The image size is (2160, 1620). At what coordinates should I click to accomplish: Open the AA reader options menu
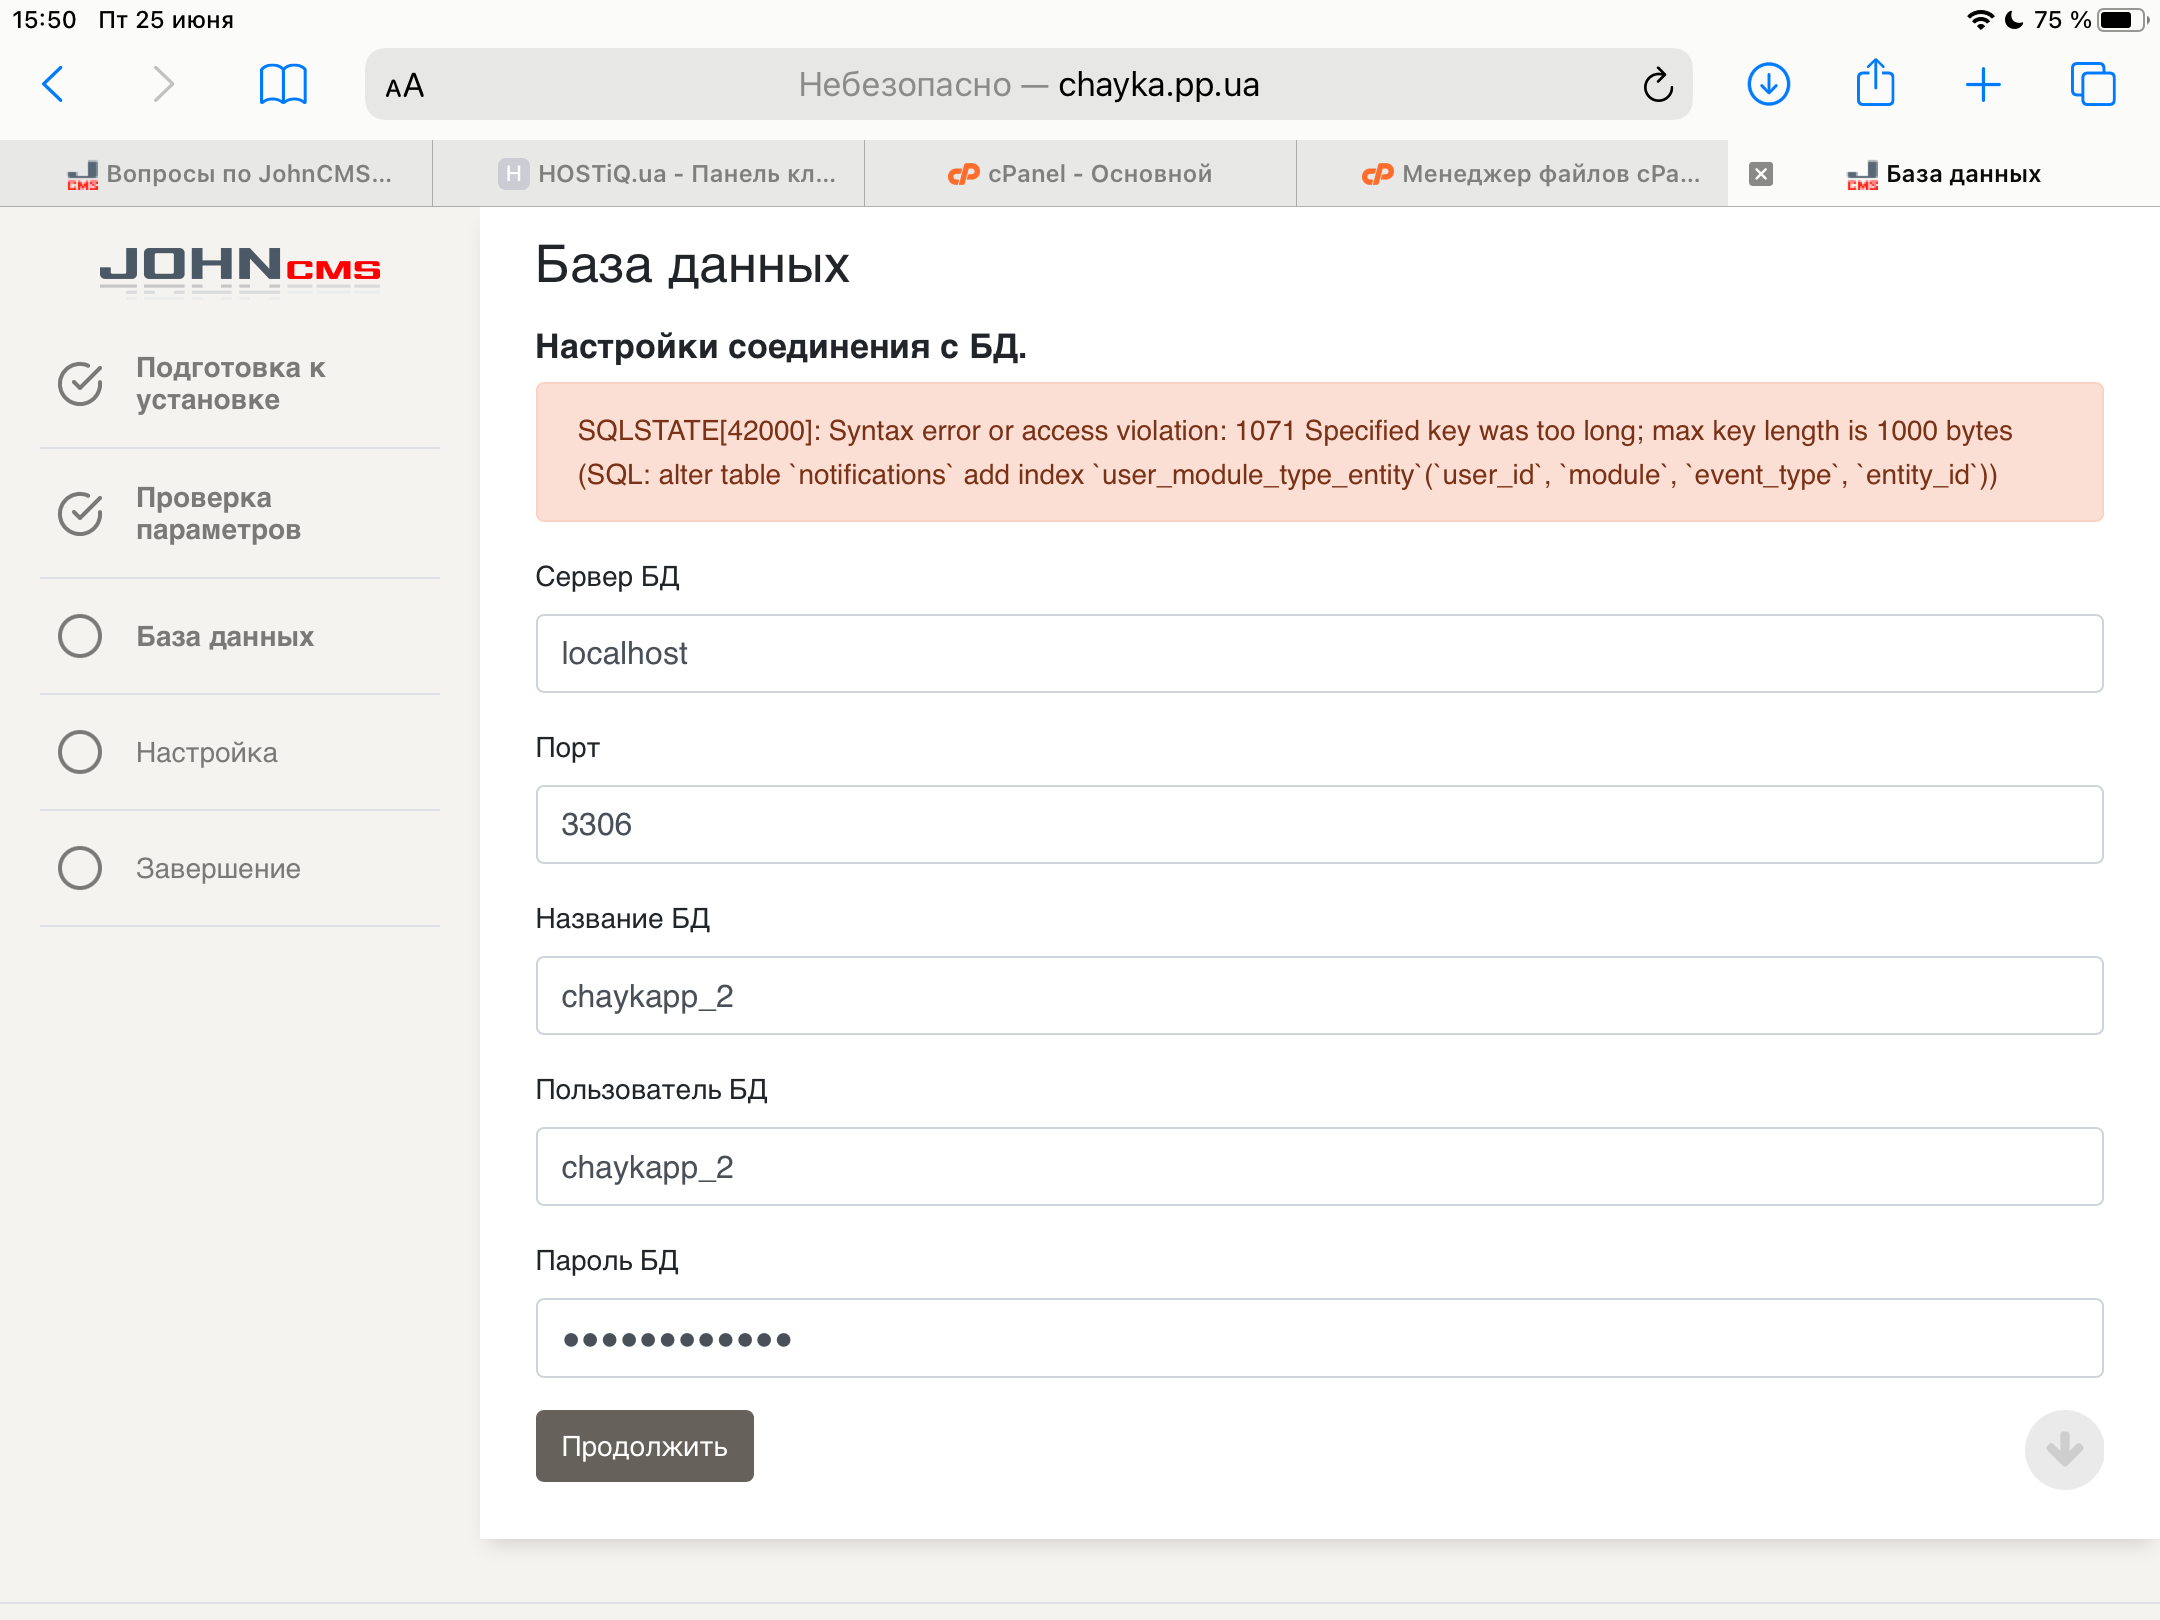[x=405, y=86]
